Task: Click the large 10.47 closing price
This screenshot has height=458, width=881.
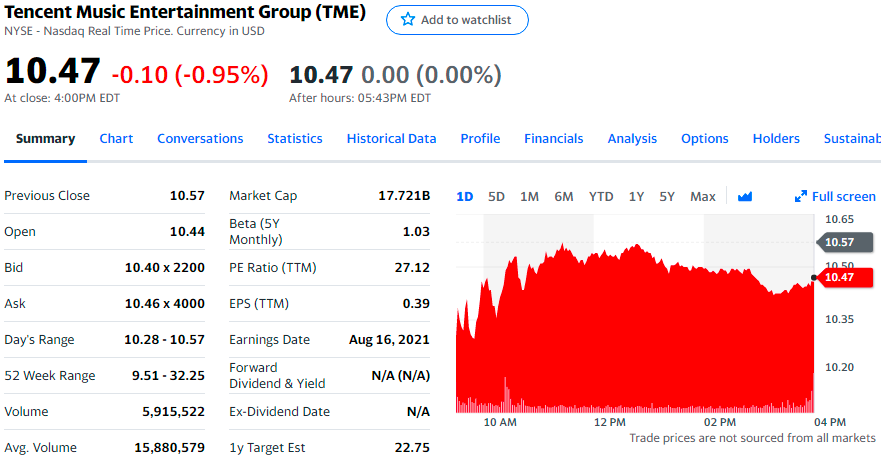Action: point(52,71)
